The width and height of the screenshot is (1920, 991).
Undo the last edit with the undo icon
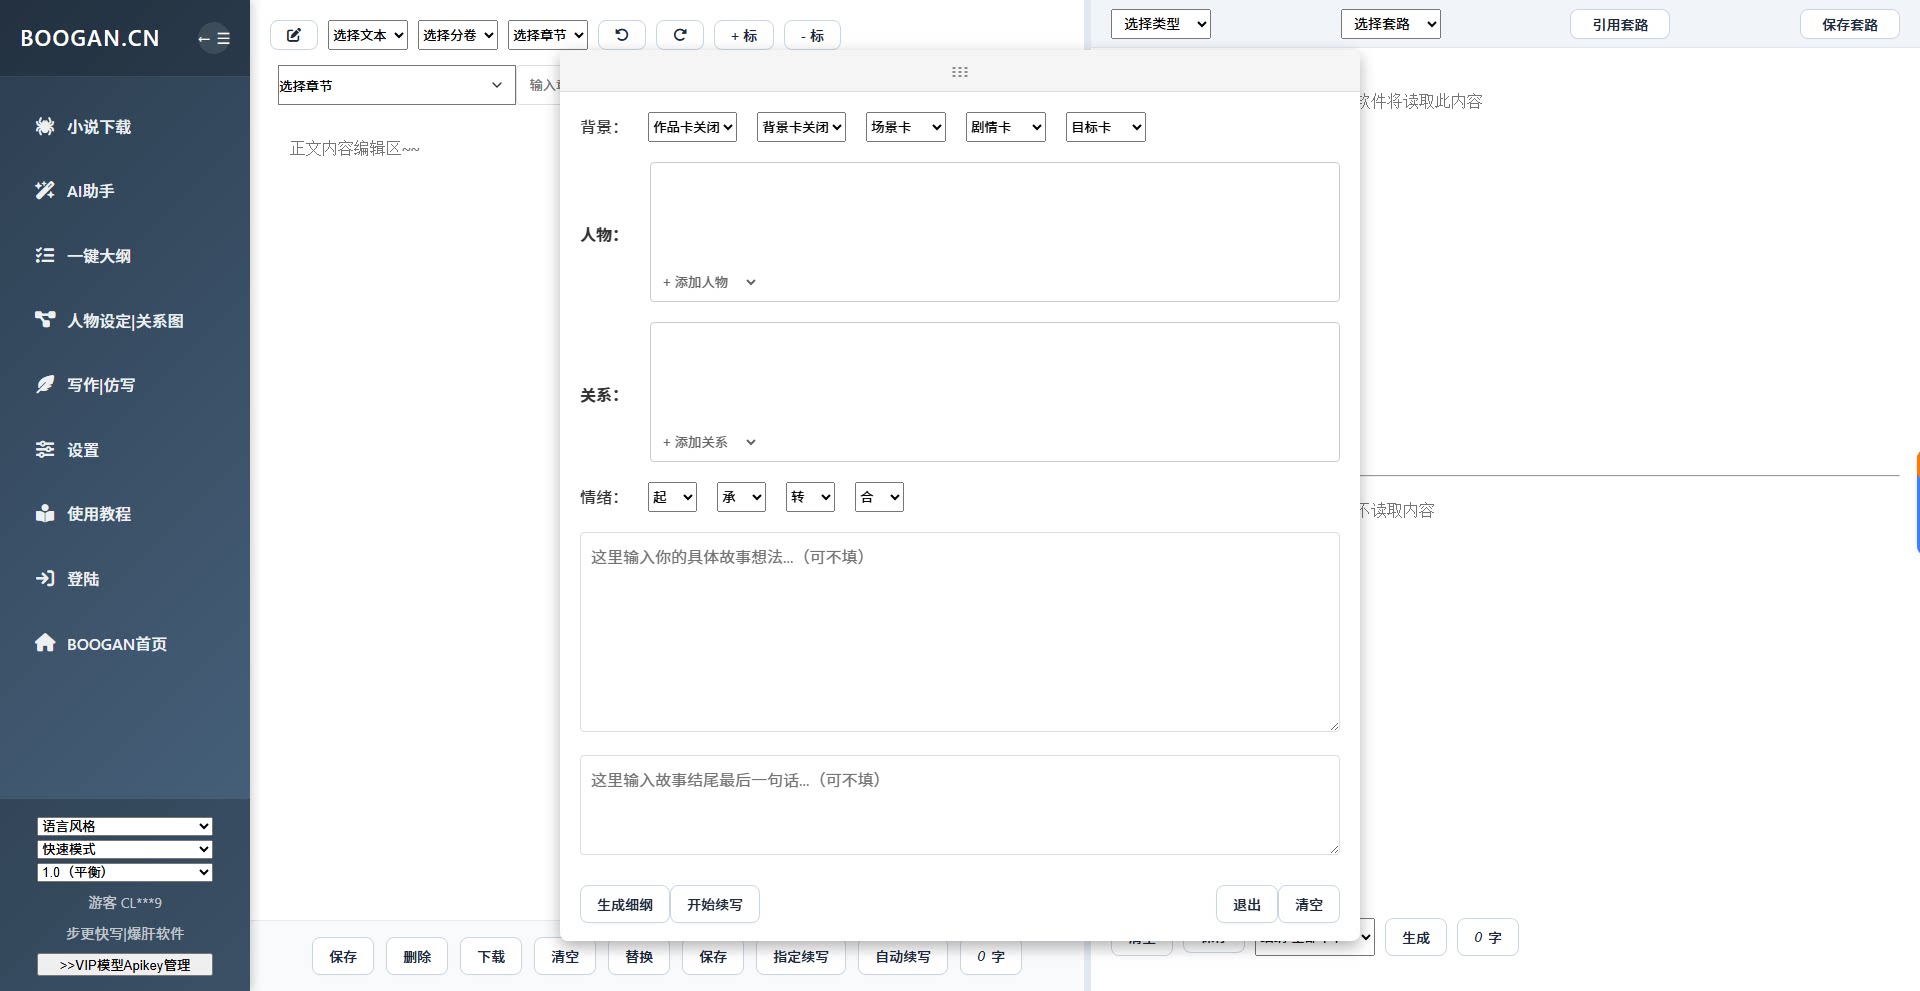pos(621,34)
